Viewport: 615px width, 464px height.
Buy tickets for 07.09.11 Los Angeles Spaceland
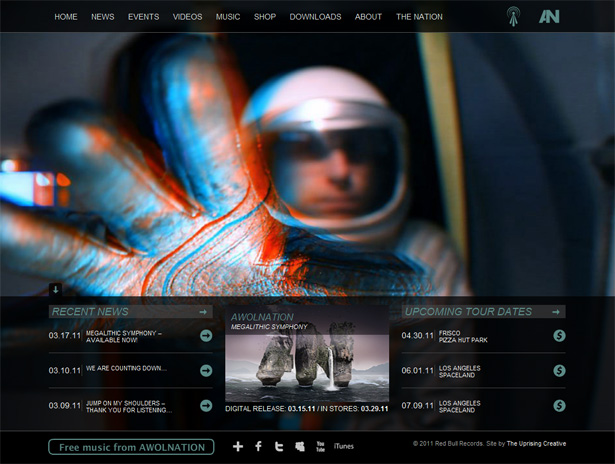pyautogui.click(x=559, y=406)
